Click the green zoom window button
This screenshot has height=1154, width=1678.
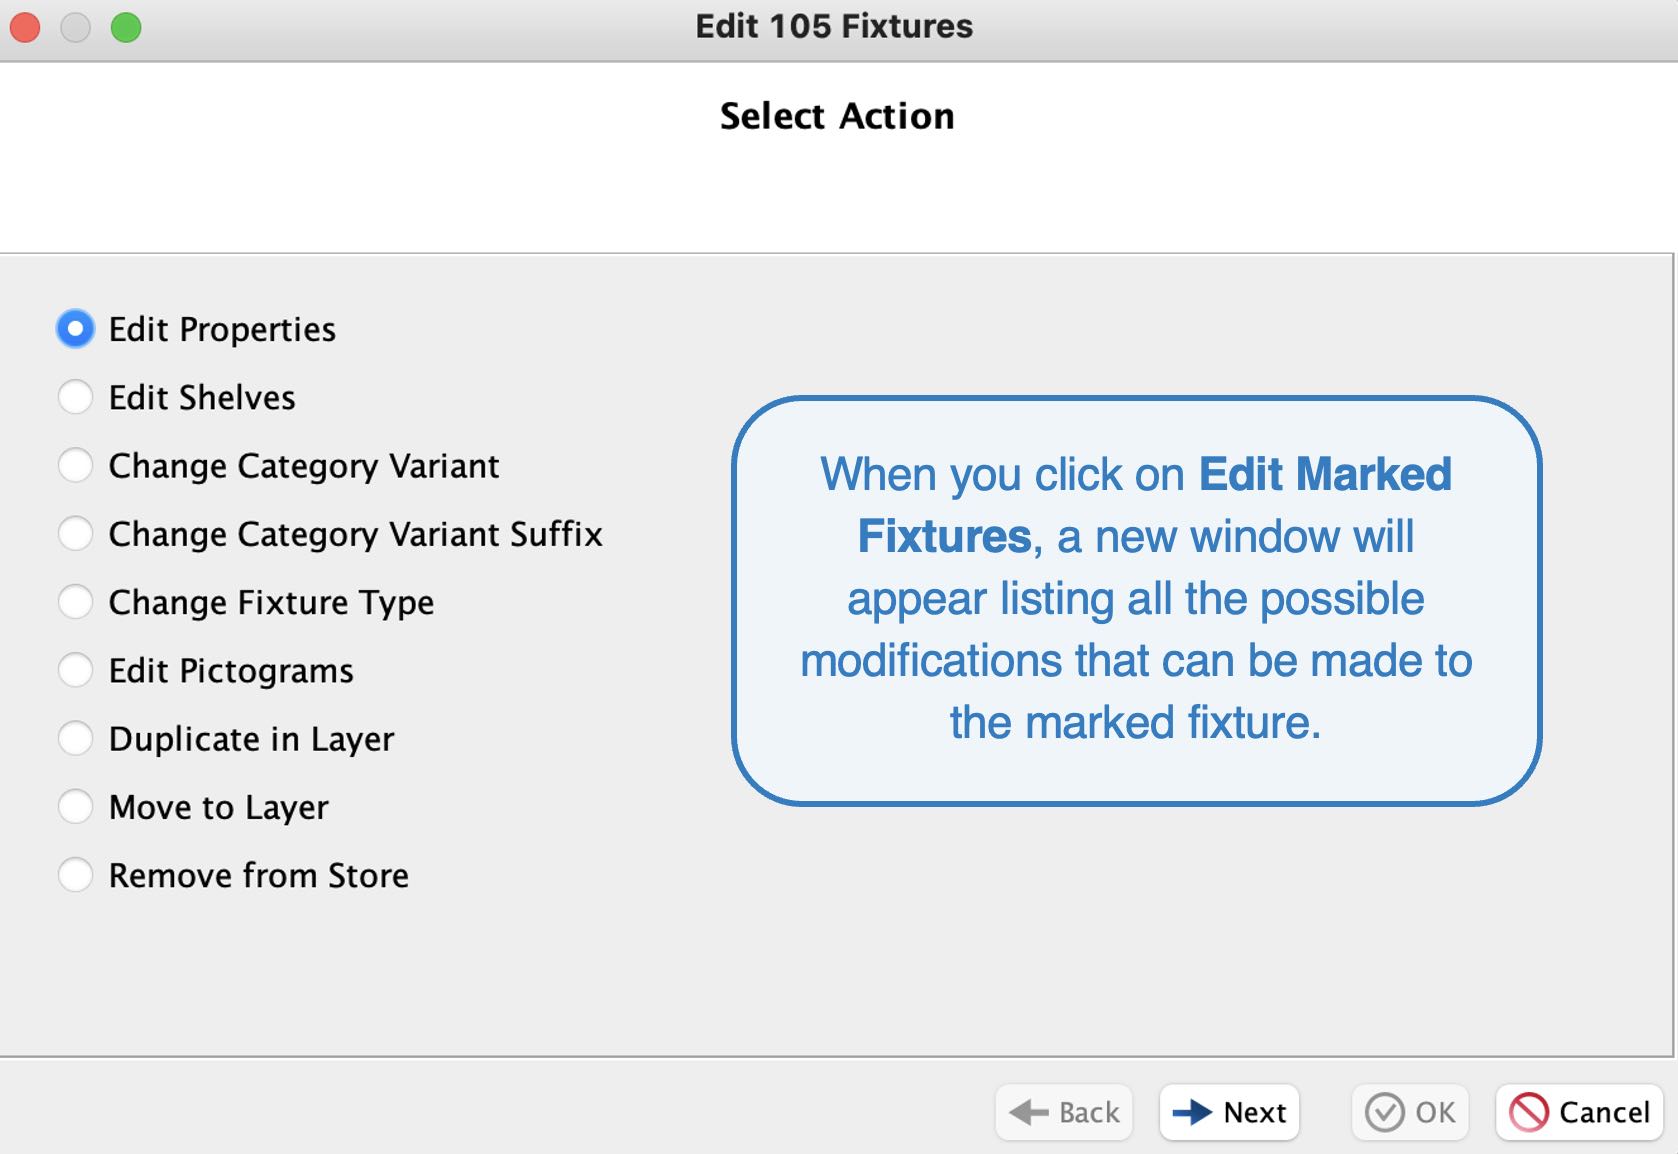pos(126,27)
